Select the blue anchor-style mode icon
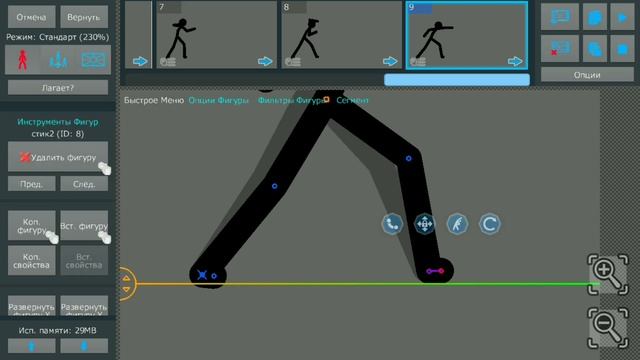Screen dimensions: 640x360 (x=58, y=60)
